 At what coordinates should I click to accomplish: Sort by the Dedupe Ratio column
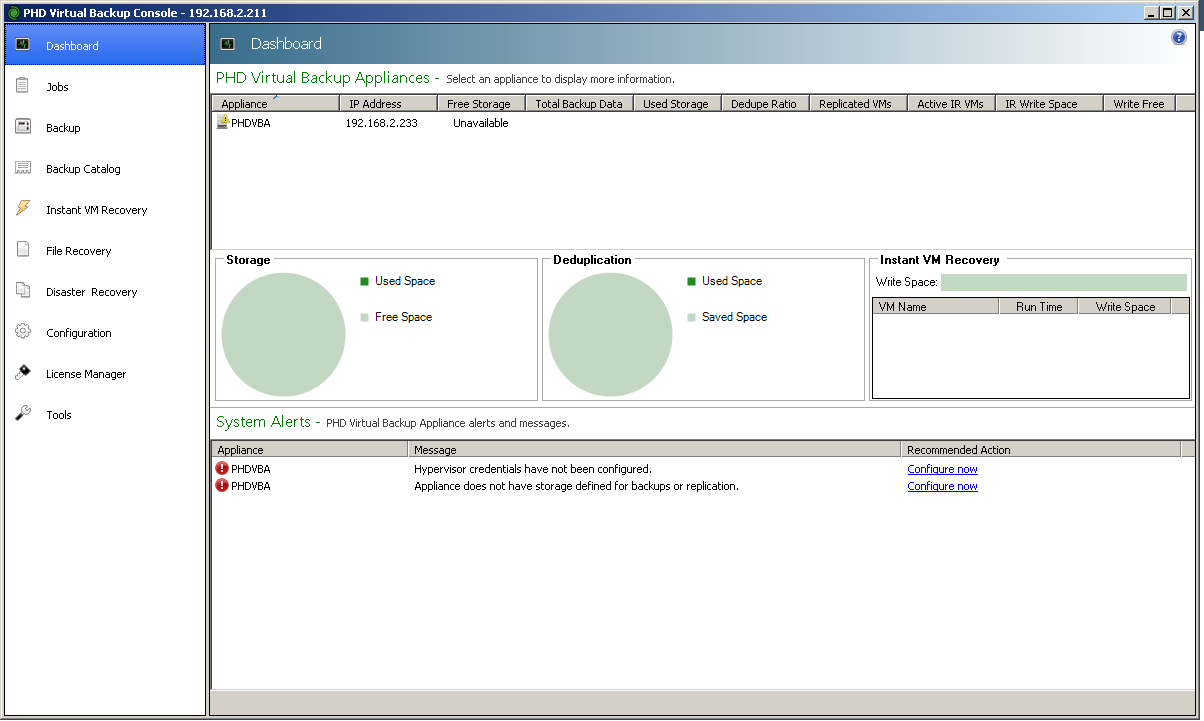pyautogui.click(x=764, y=103)
